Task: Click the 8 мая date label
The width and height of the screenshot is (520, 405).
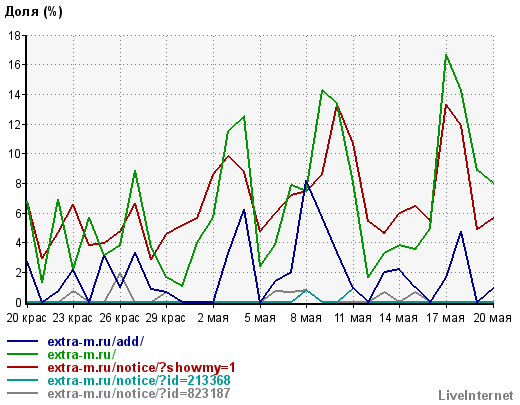Action: coord(306,318)
